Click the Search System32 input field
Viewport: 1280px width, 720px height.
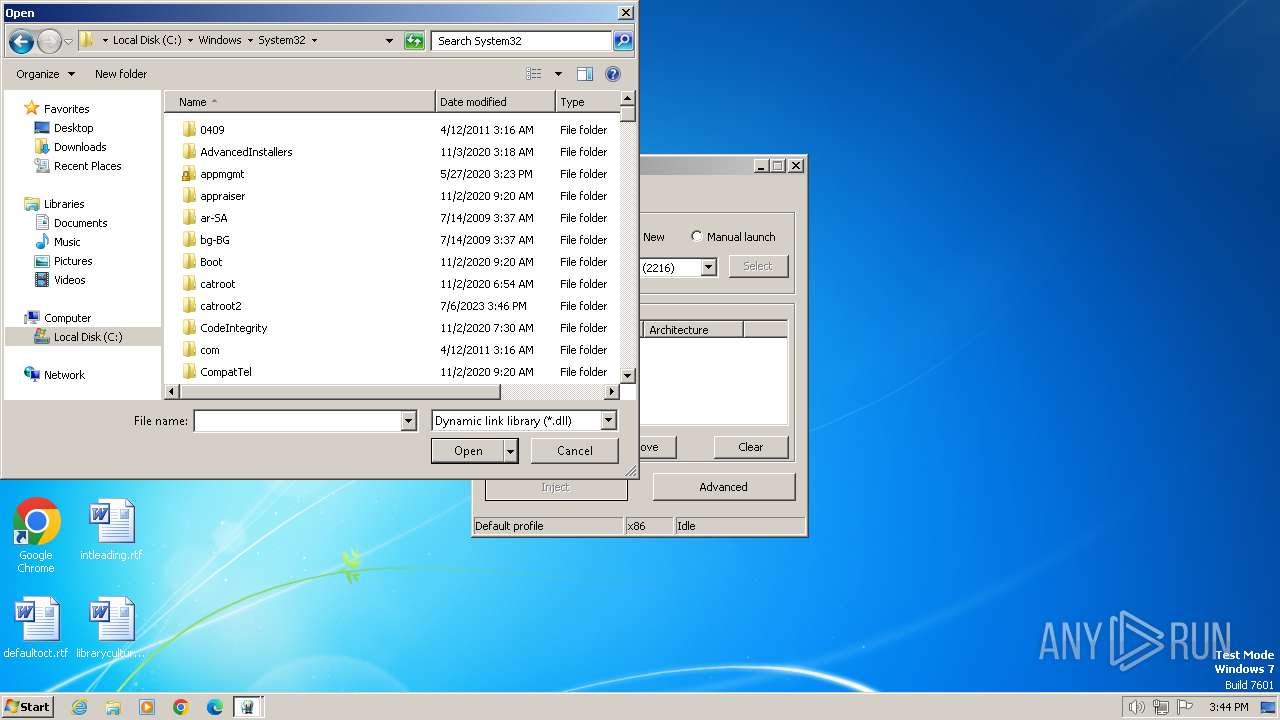(523, 41)
